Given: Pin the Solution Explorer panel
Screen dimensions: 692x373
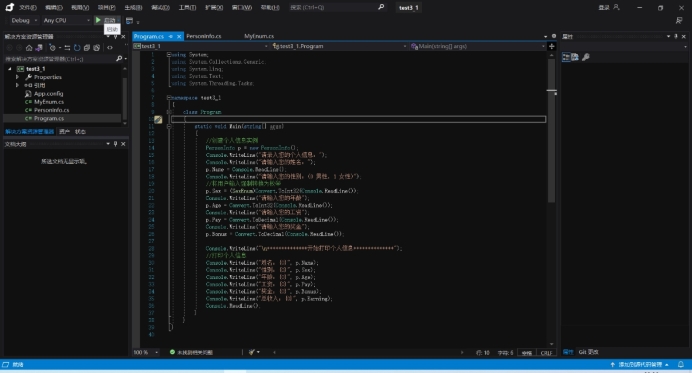Looking at the screenshot, I should click(116, 37).
